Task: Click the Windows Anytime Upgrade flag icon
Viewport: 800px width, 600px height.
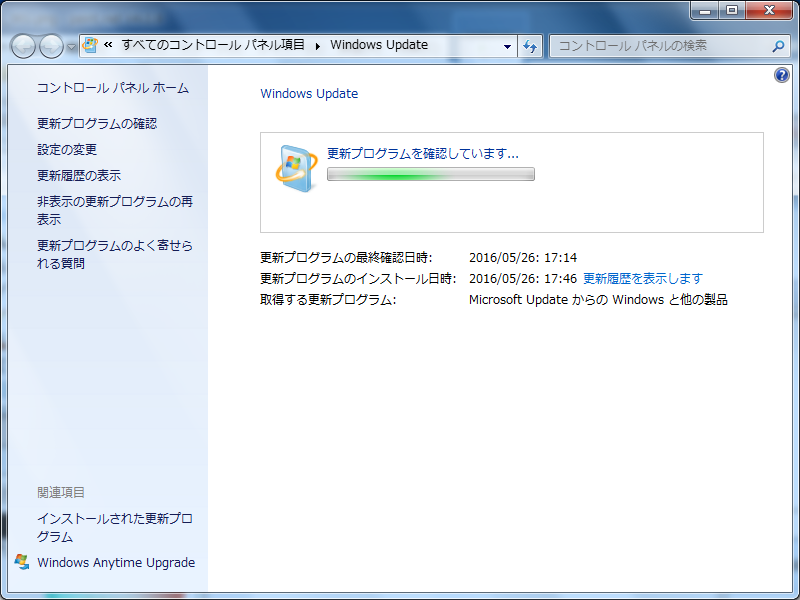Action: click(21, 562)
